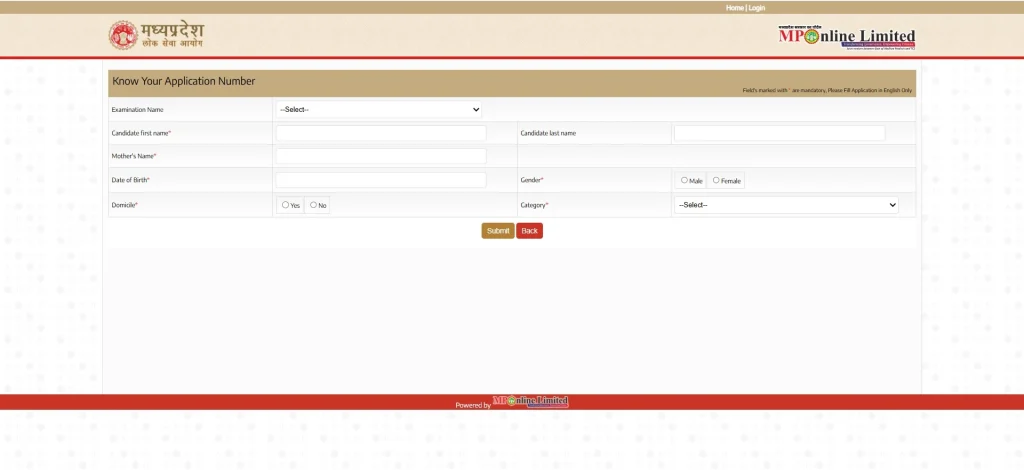Click the MPOnline Limited logo in header

(x=846, y=37)
